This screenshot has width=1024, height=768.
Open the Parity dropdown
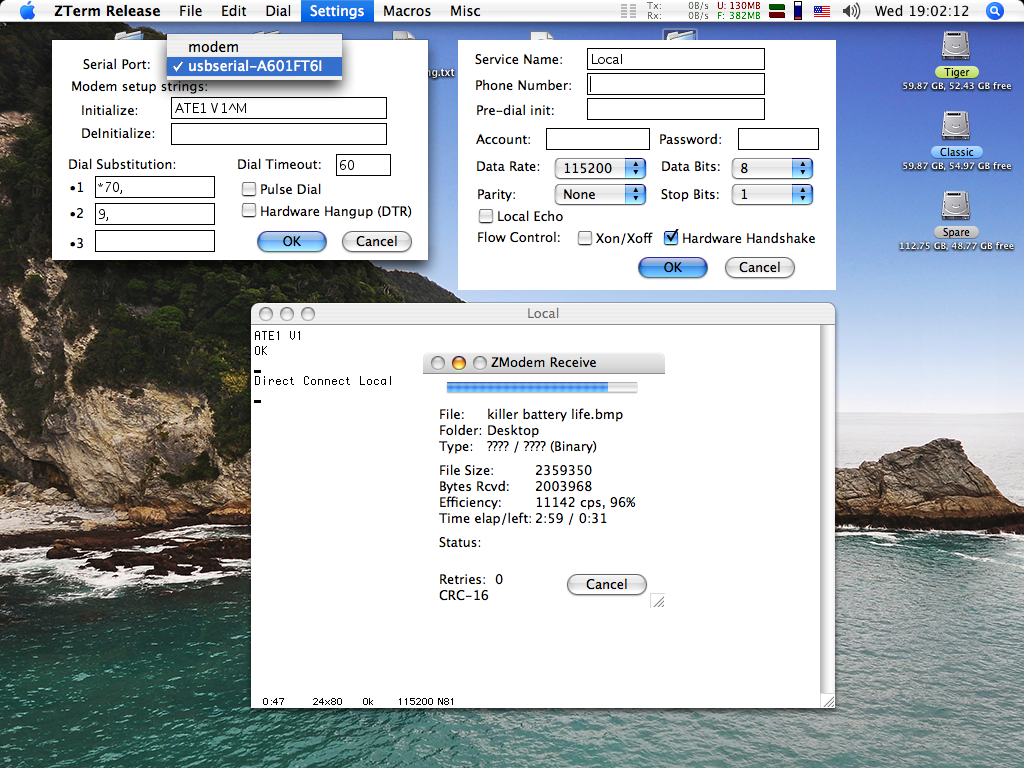(600, 194)
